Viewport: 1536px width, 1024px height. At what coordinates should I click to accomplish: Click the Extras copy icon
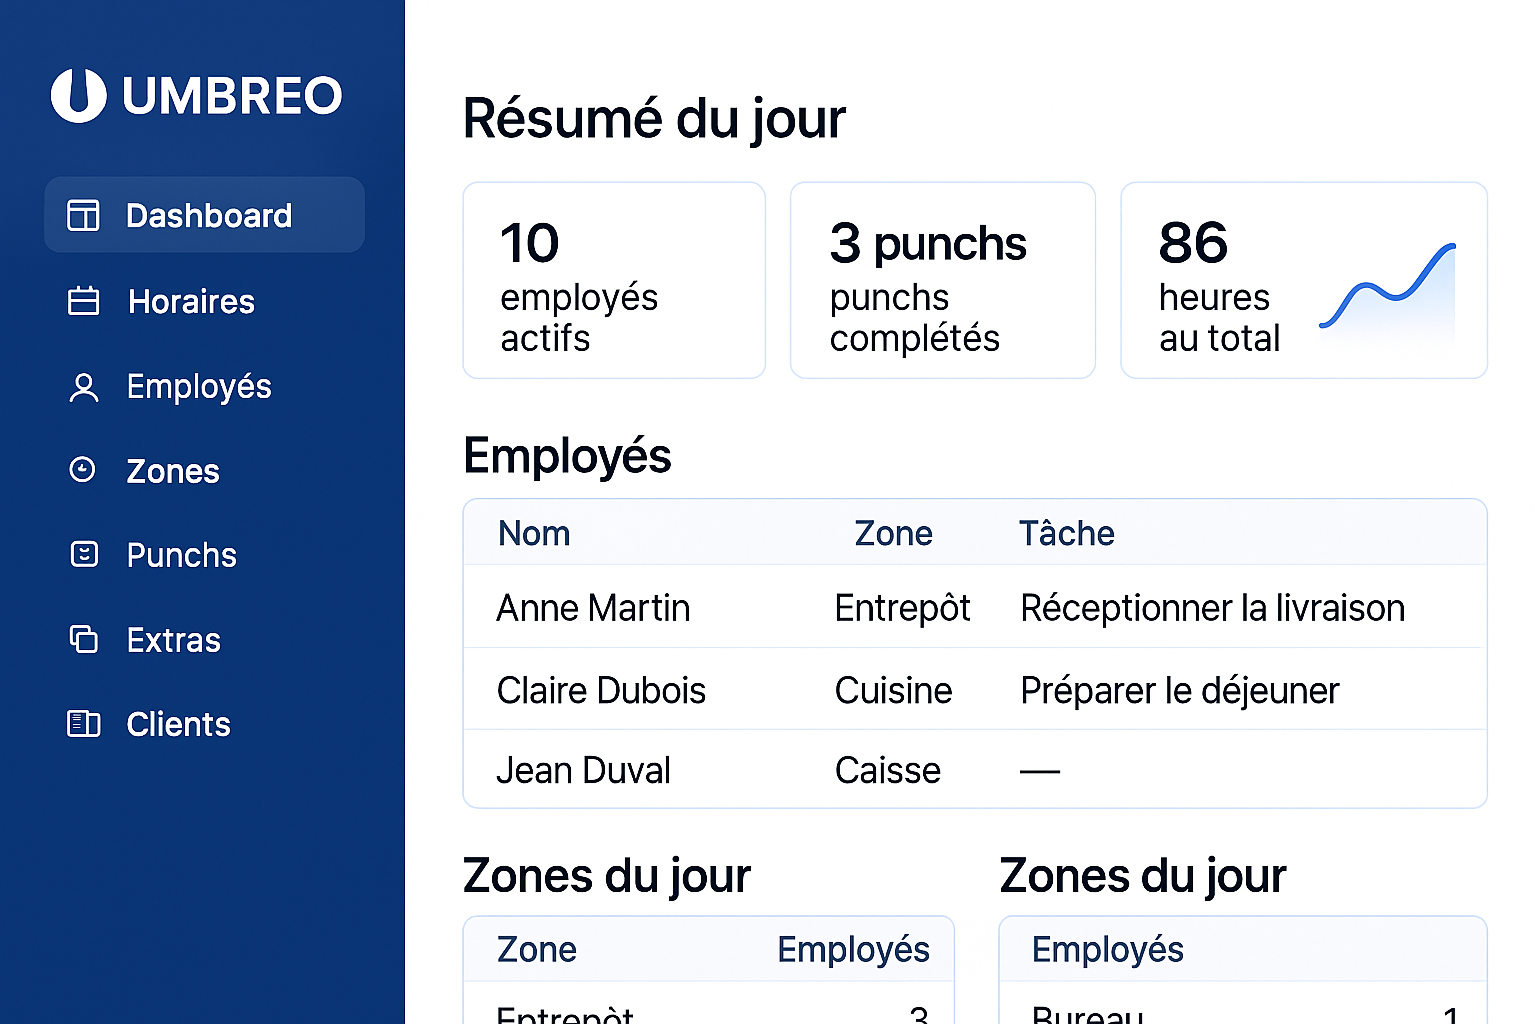pos(84,639)
